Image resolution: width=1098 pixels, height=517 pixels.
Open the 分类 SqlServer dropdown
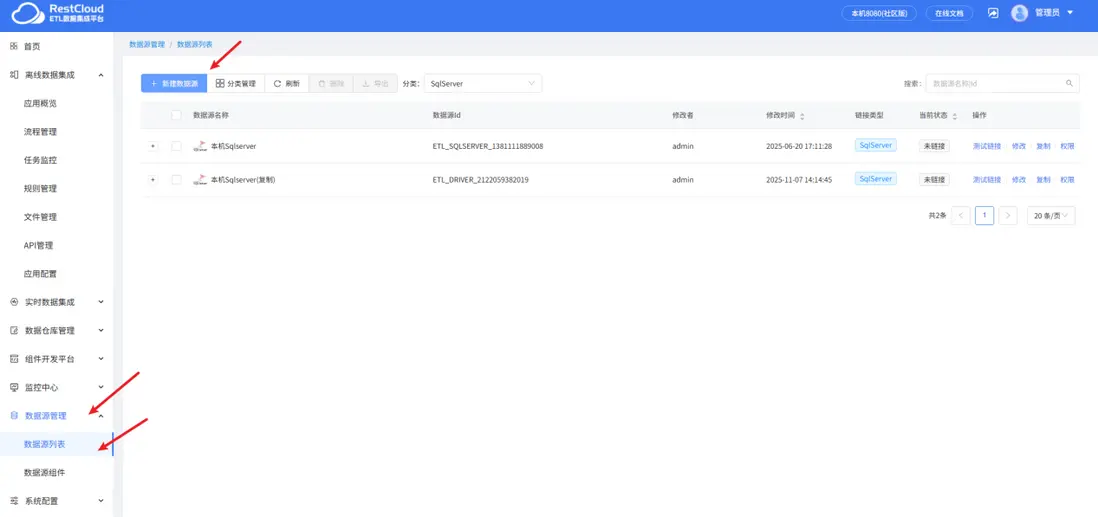pyautogui.click(x=483, y=83)
